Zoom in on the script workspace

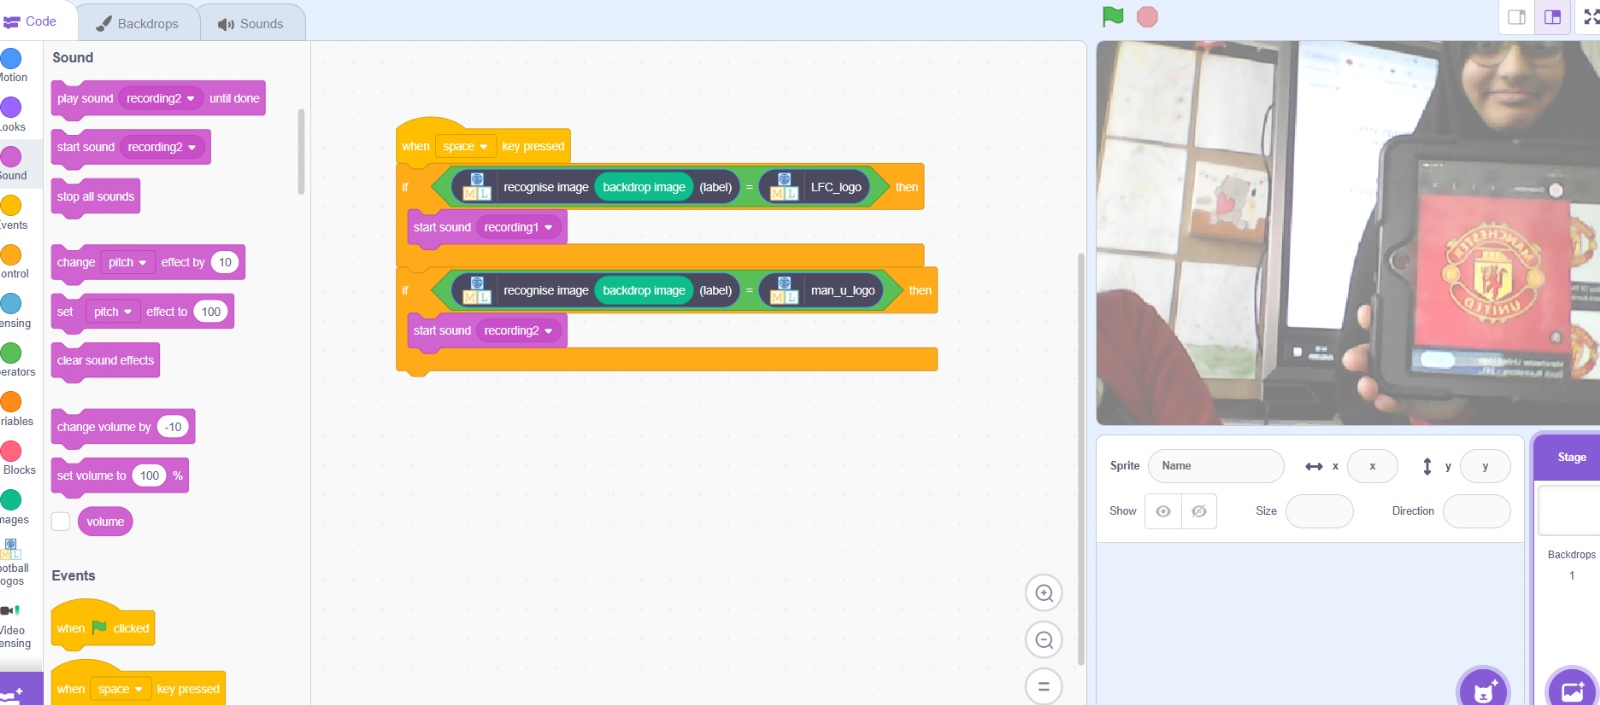(1044, 593)
